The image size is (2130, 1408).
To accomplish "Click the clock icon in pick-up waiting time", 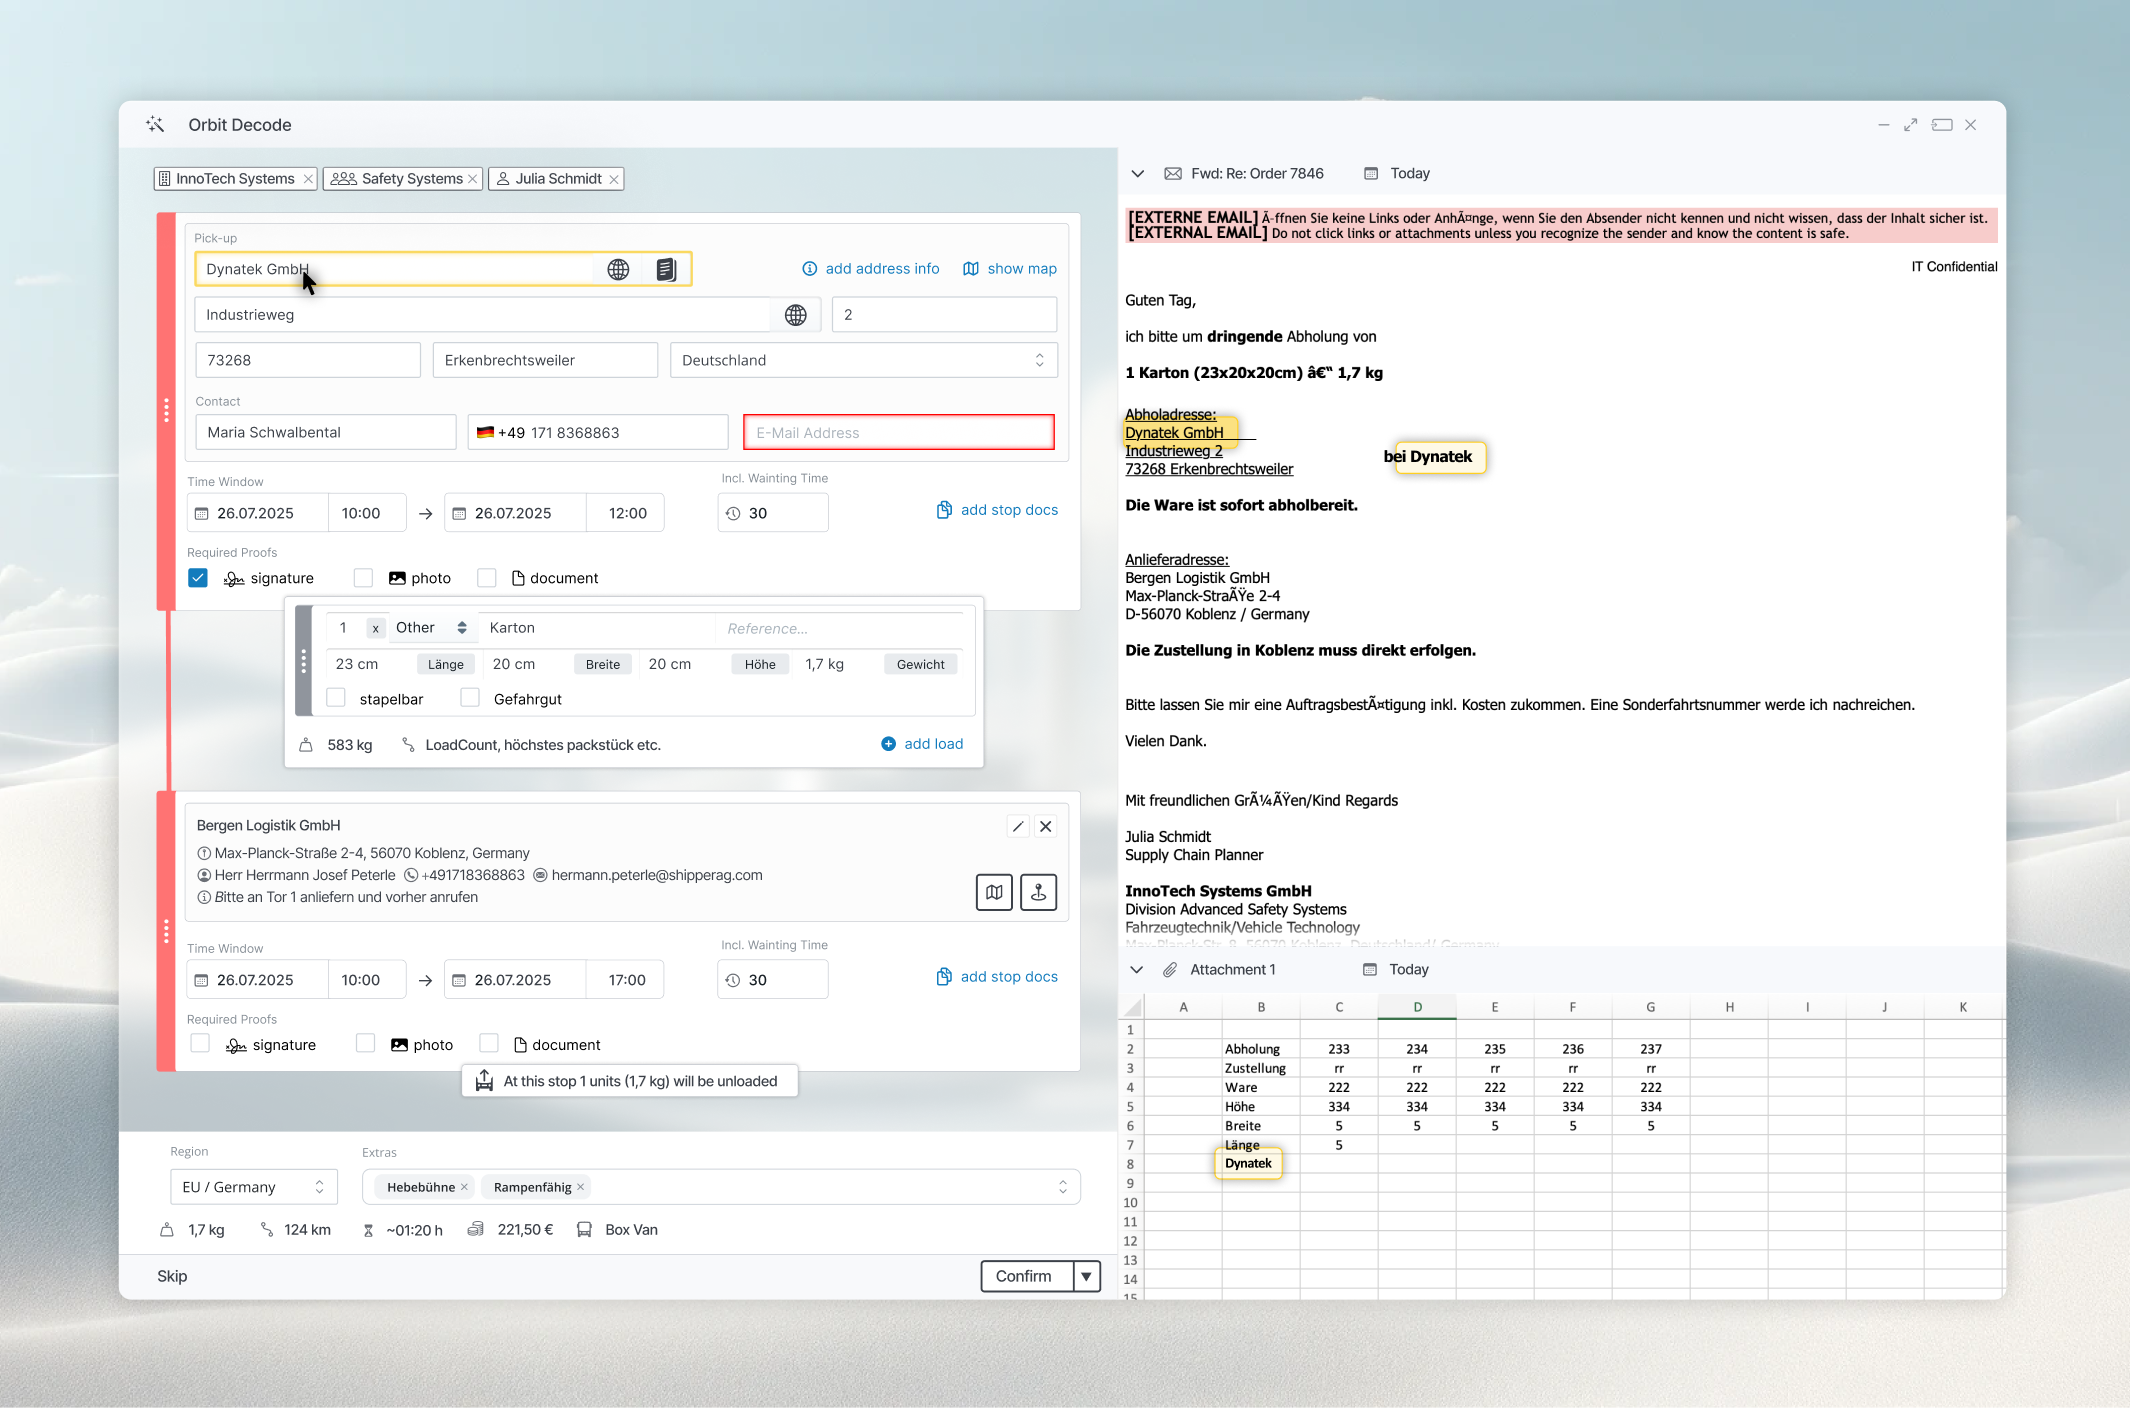I will tap(733, 513).
